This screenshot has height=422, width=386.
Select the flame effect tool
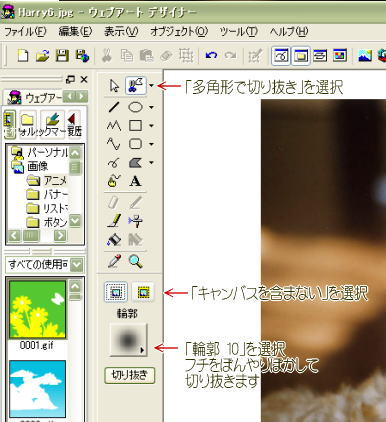[114, 181]
